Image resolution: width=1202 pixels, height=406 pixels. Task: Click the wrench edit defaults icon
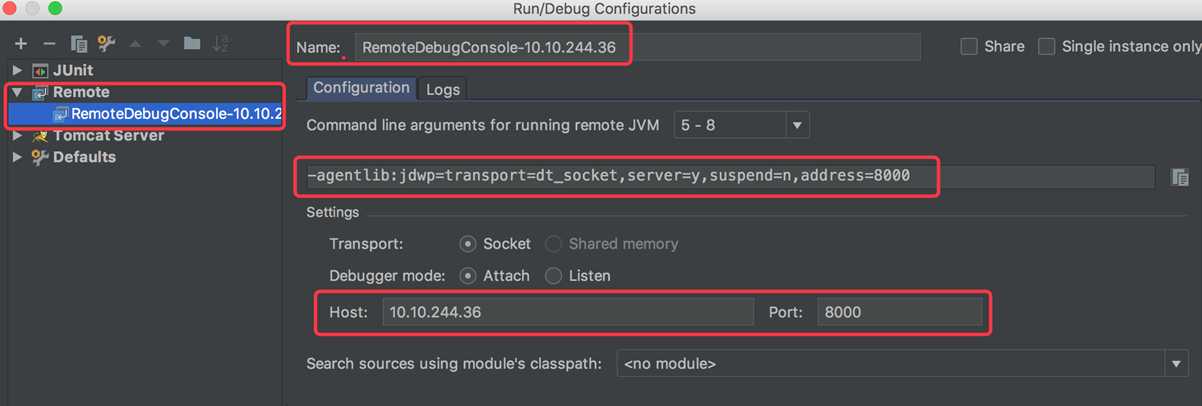(x=106, y=44)
